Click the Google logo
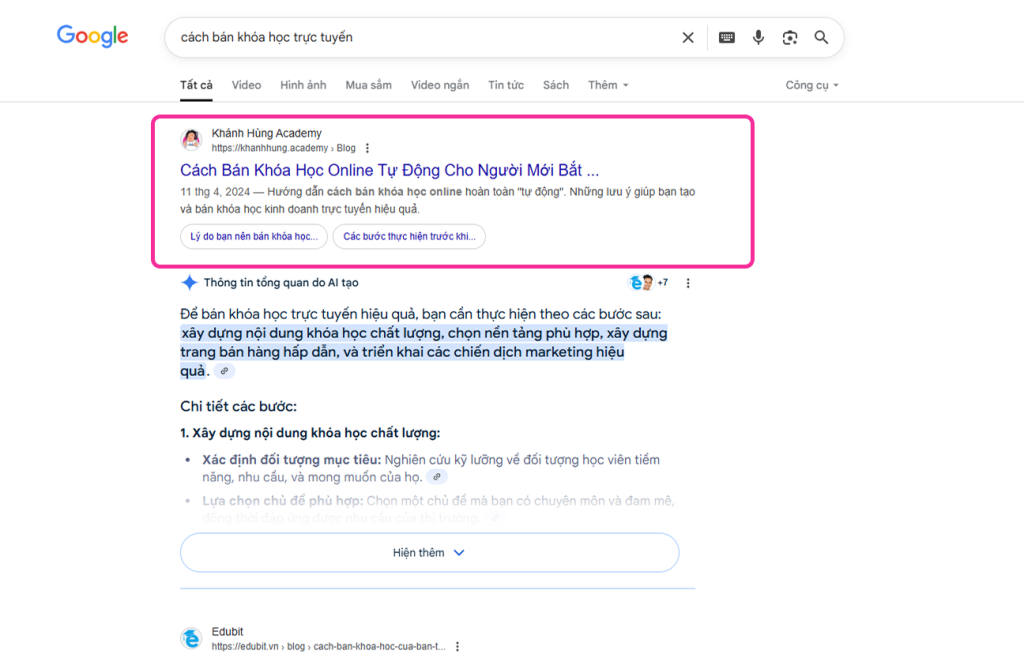The width and height of the screenshot is (1024, 658). (92, 36)
